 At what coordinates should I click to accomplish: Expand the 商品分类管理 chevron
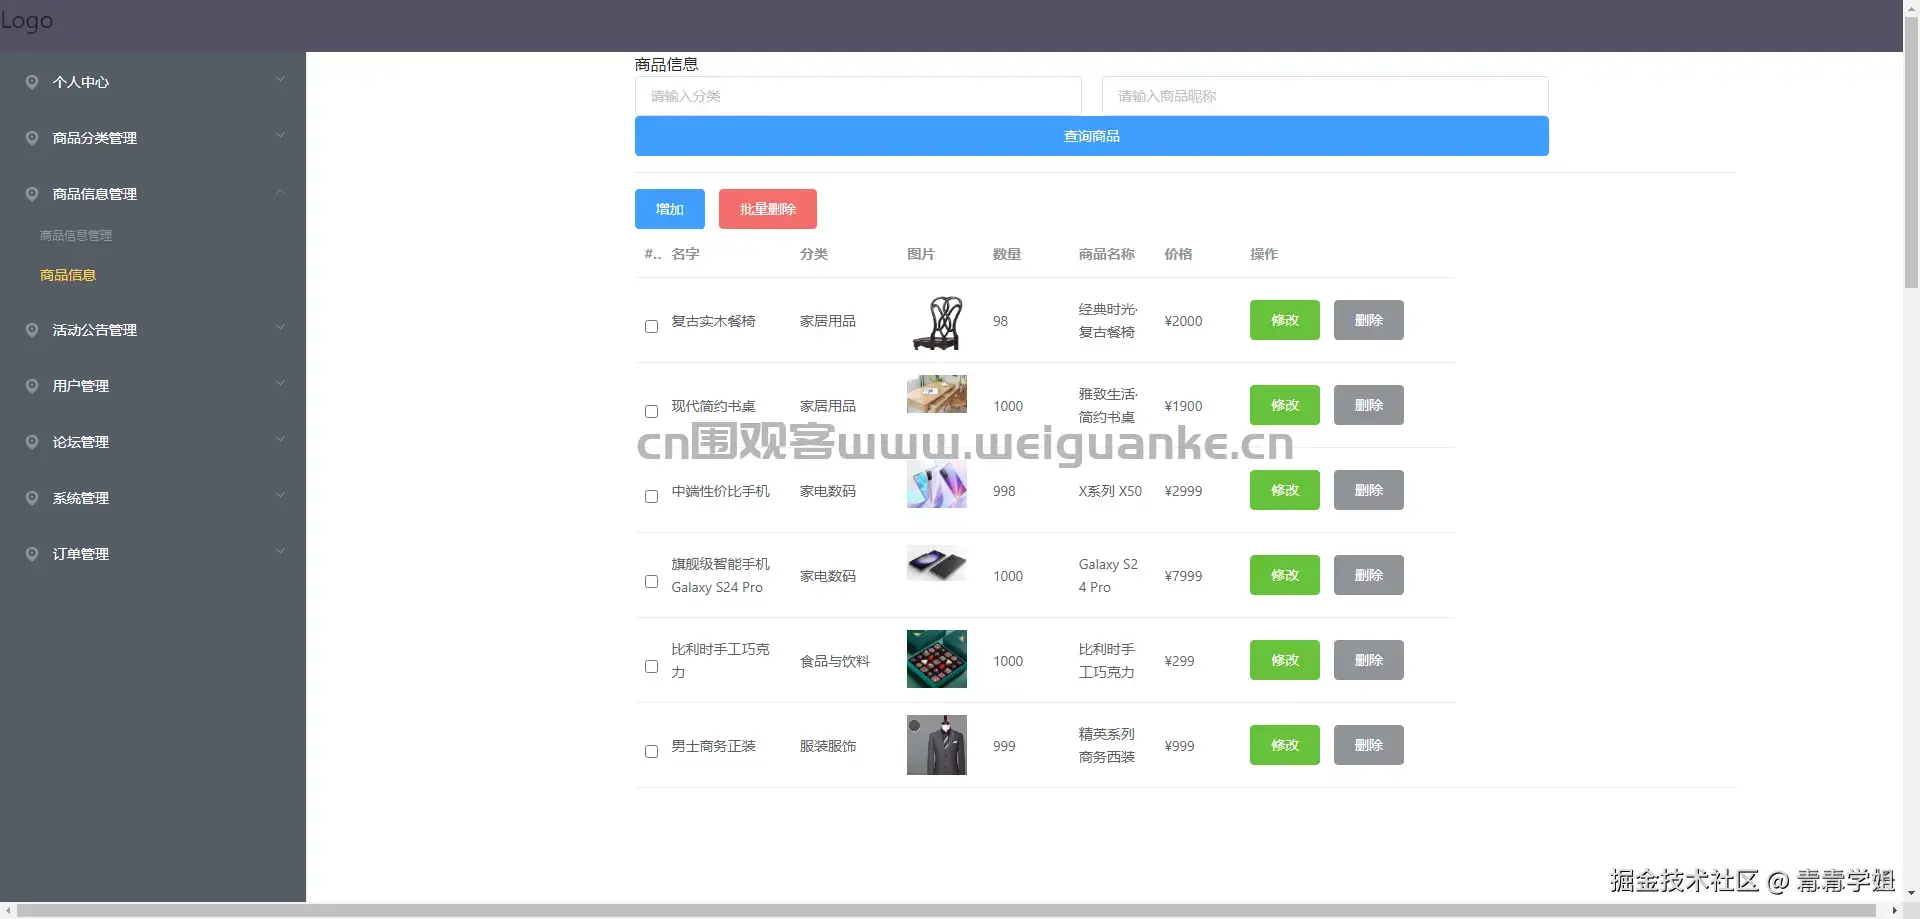click(x=280, y=135)
